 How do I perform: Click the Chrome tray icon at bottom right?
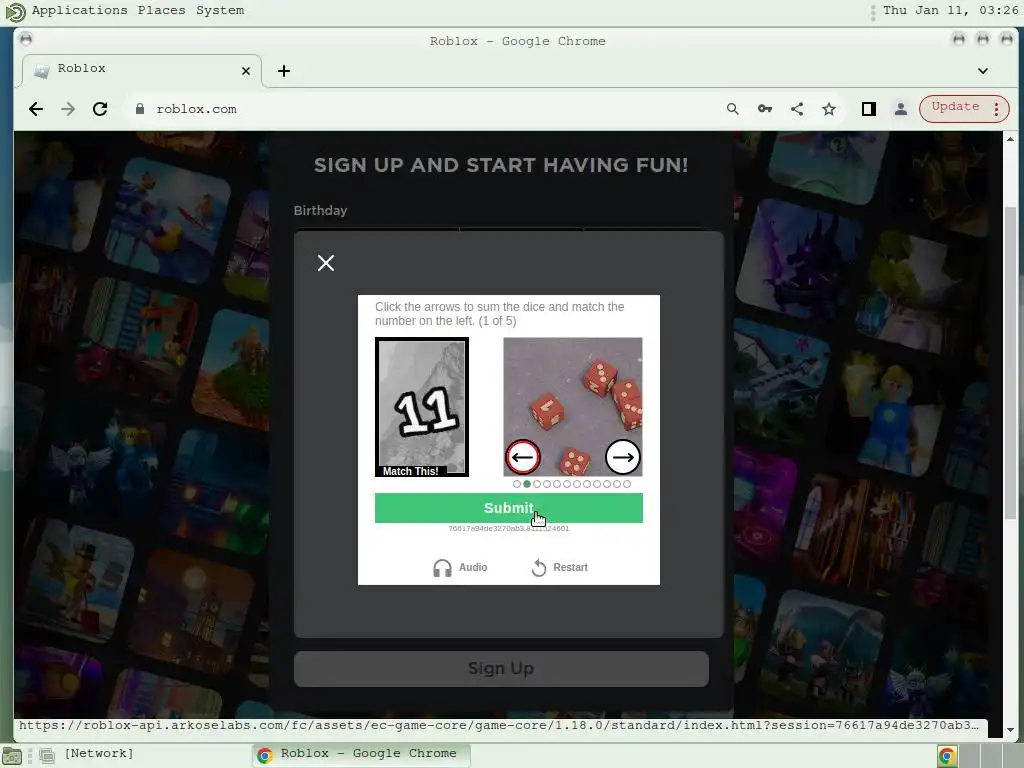coord(946,756)
